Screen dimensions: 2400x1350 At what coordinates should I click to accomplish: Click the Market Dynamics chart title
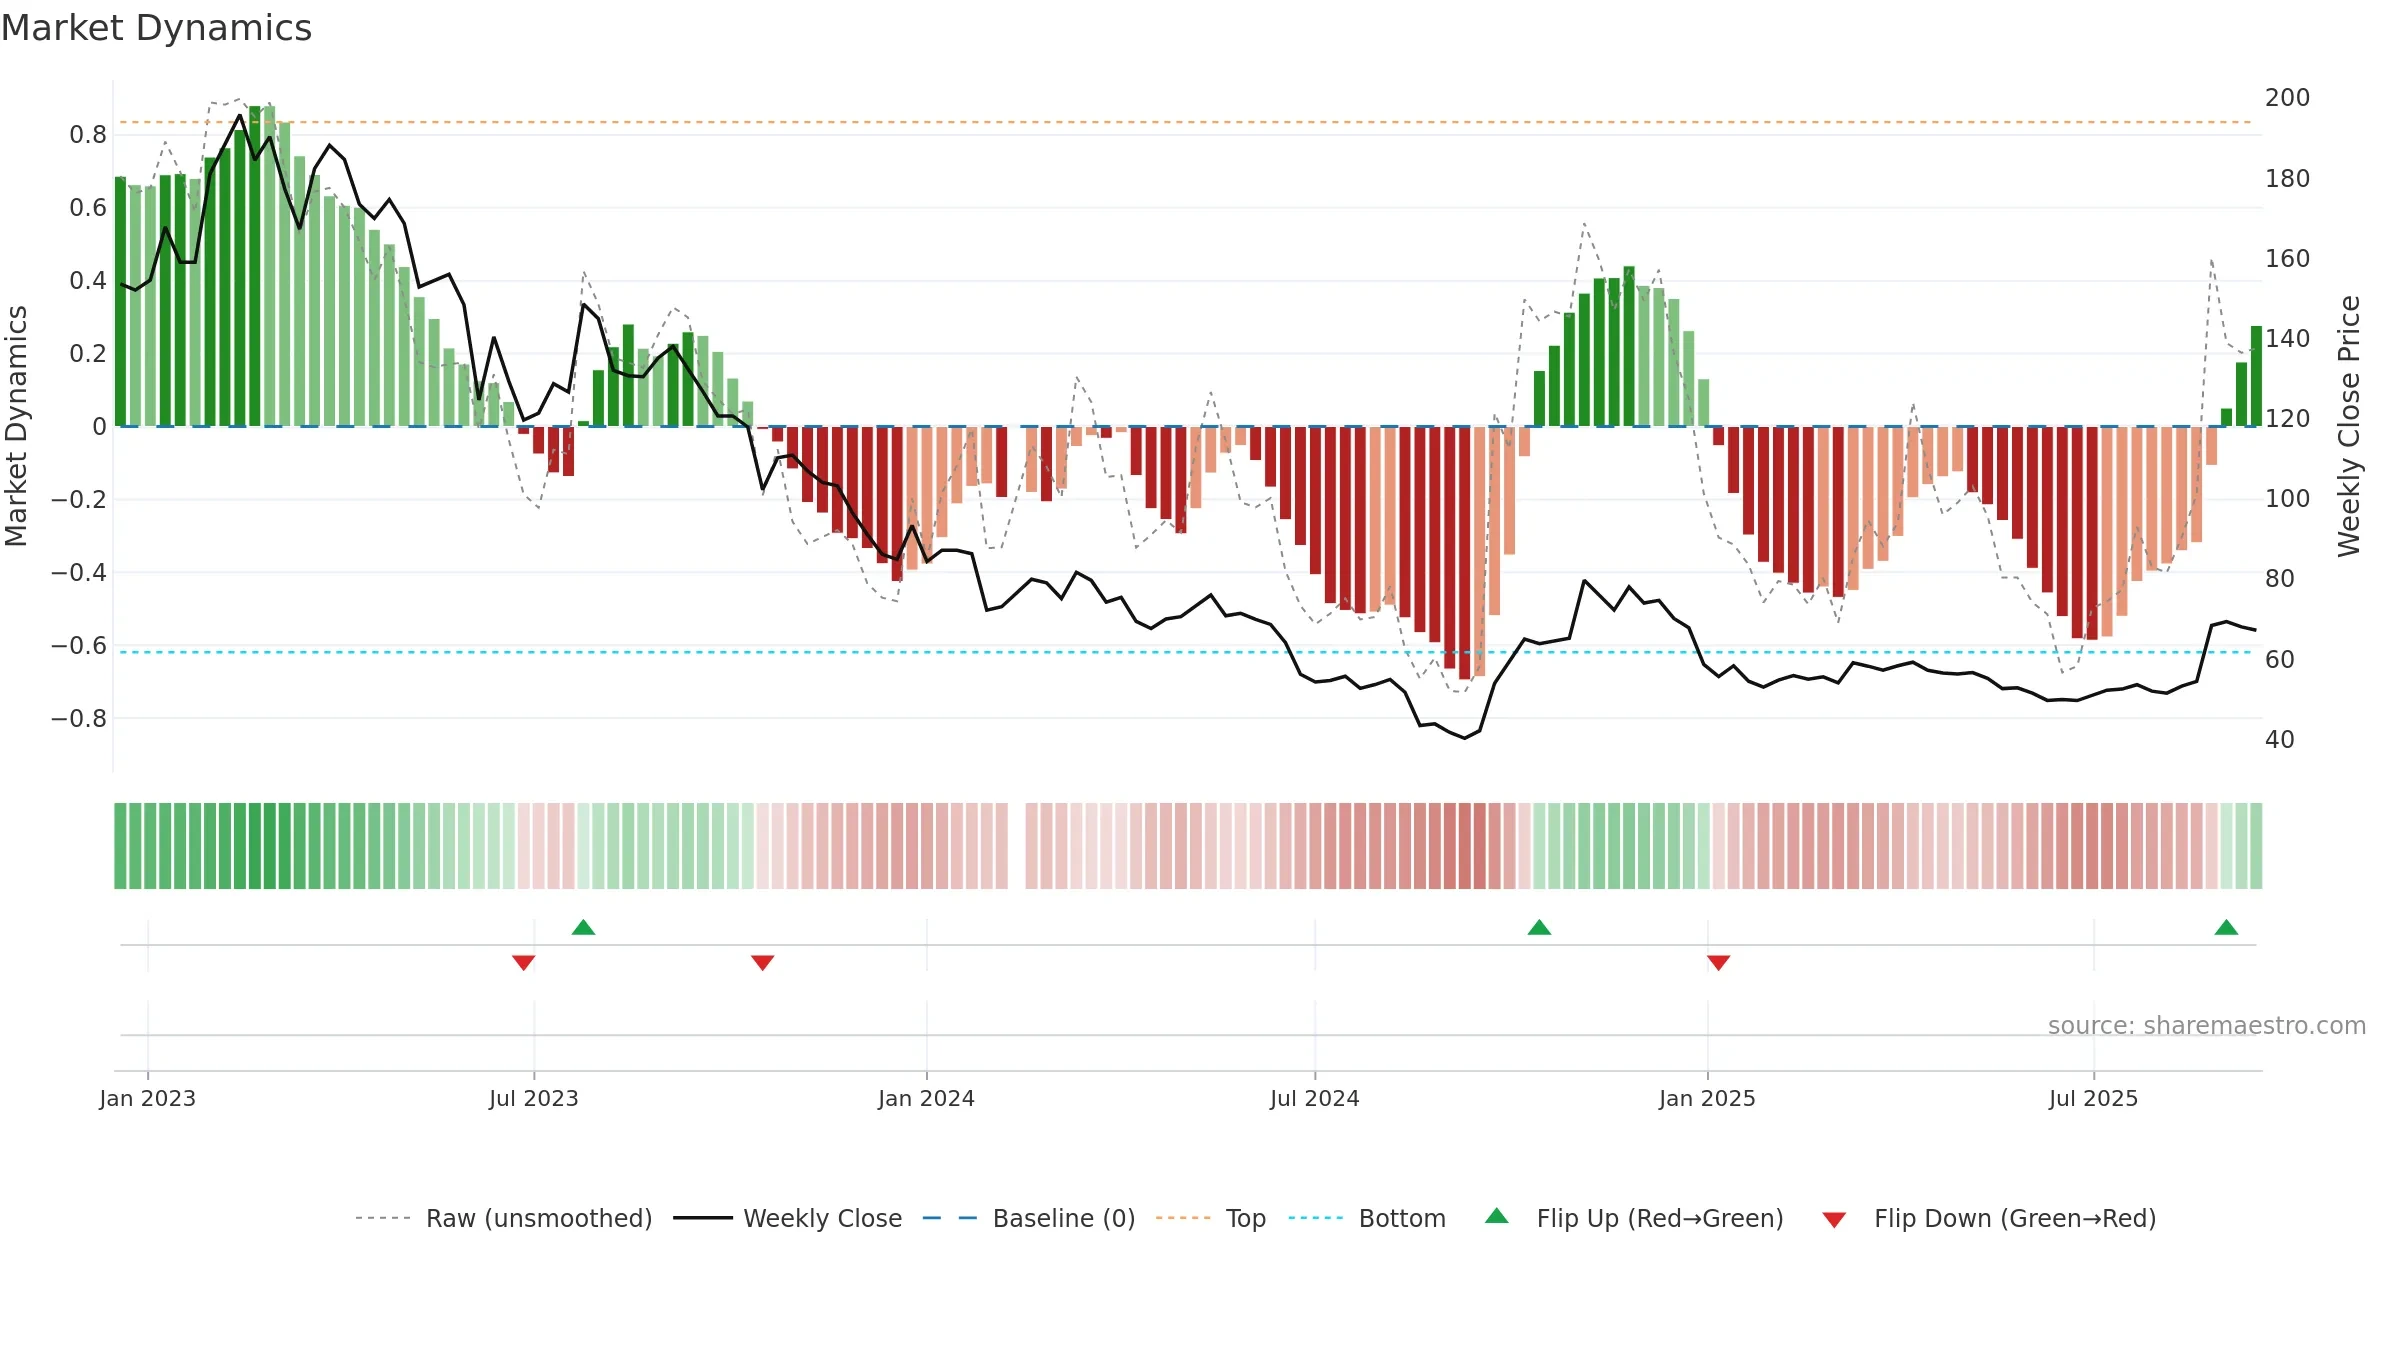click(157, 28)
